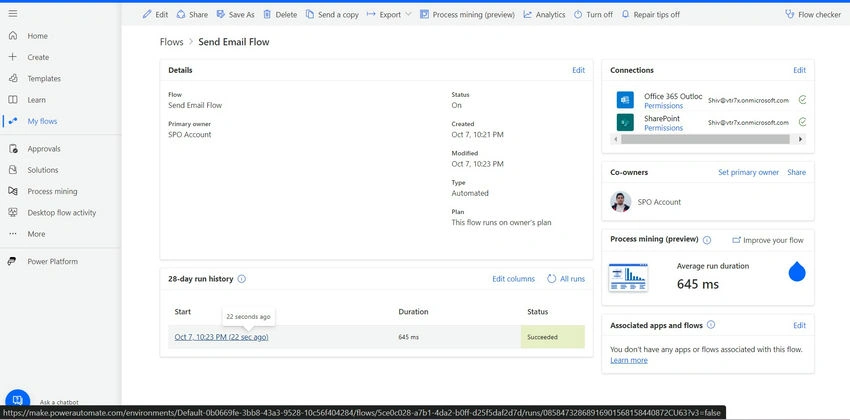850x420 pixels.
Task: Click the Connections scroll right arrow
Action: pyautogui.click(x=801, y=139)
